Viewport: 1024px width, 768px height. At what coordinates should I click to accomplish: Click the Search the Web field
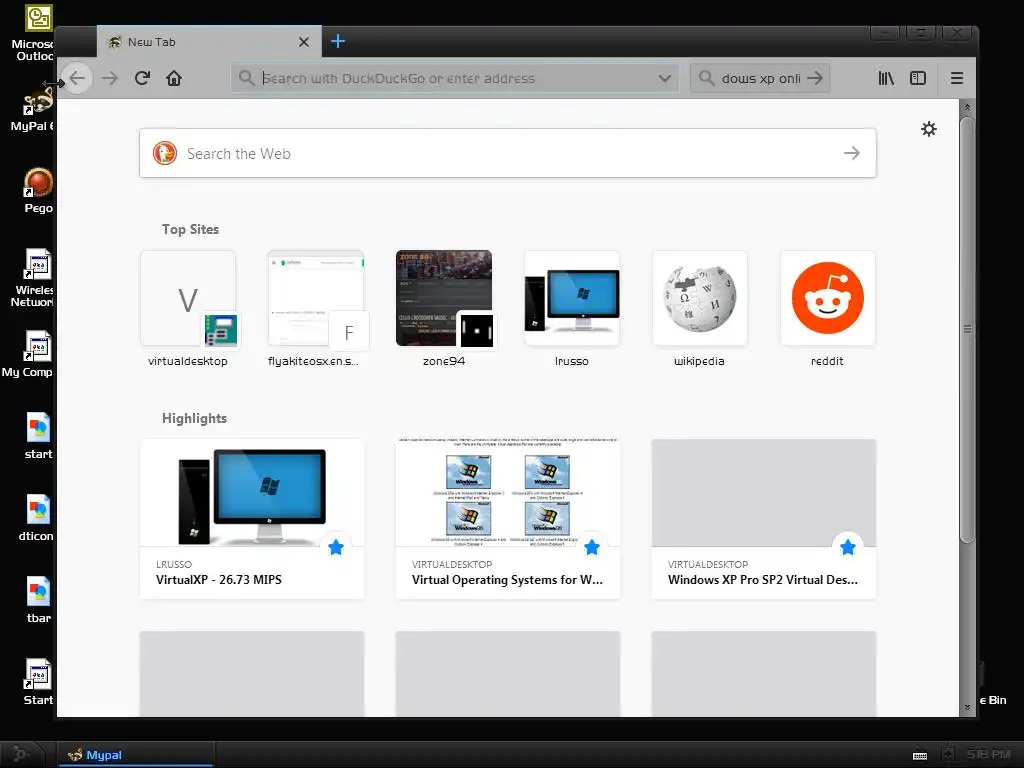[507, 153]
